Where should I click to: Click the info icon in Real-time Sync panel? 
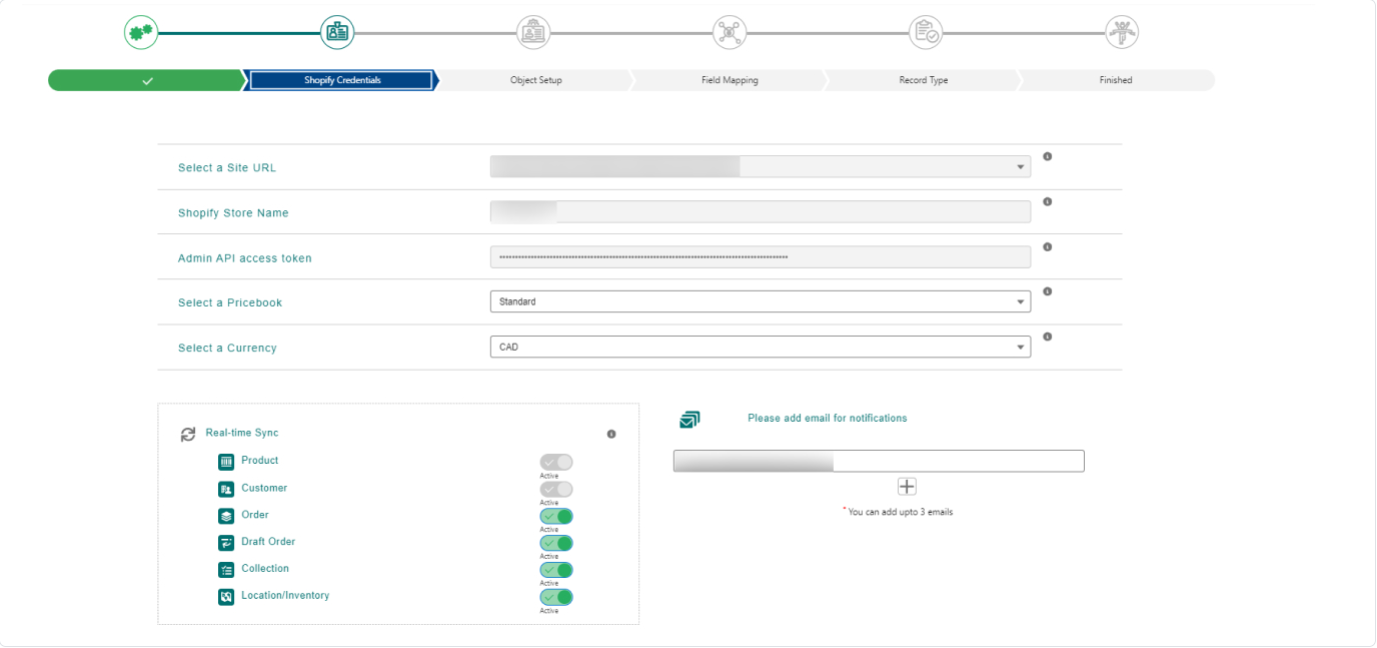point(611,434)
